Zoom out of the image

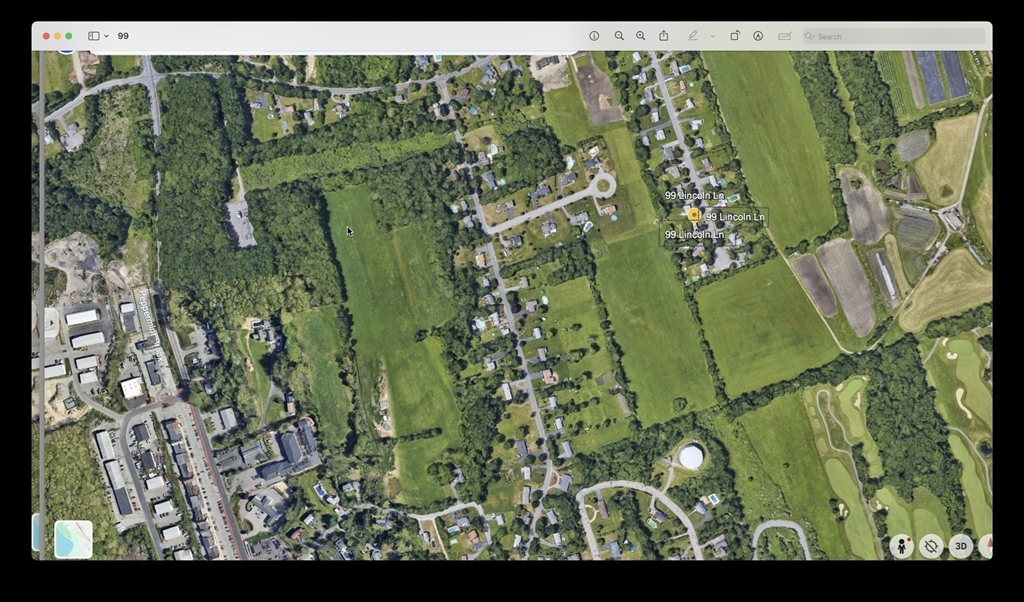coord(619,36)
